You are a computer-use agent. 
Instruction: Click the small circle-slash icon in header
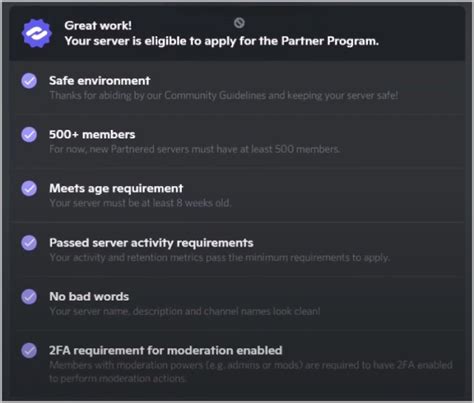point(239,23)
